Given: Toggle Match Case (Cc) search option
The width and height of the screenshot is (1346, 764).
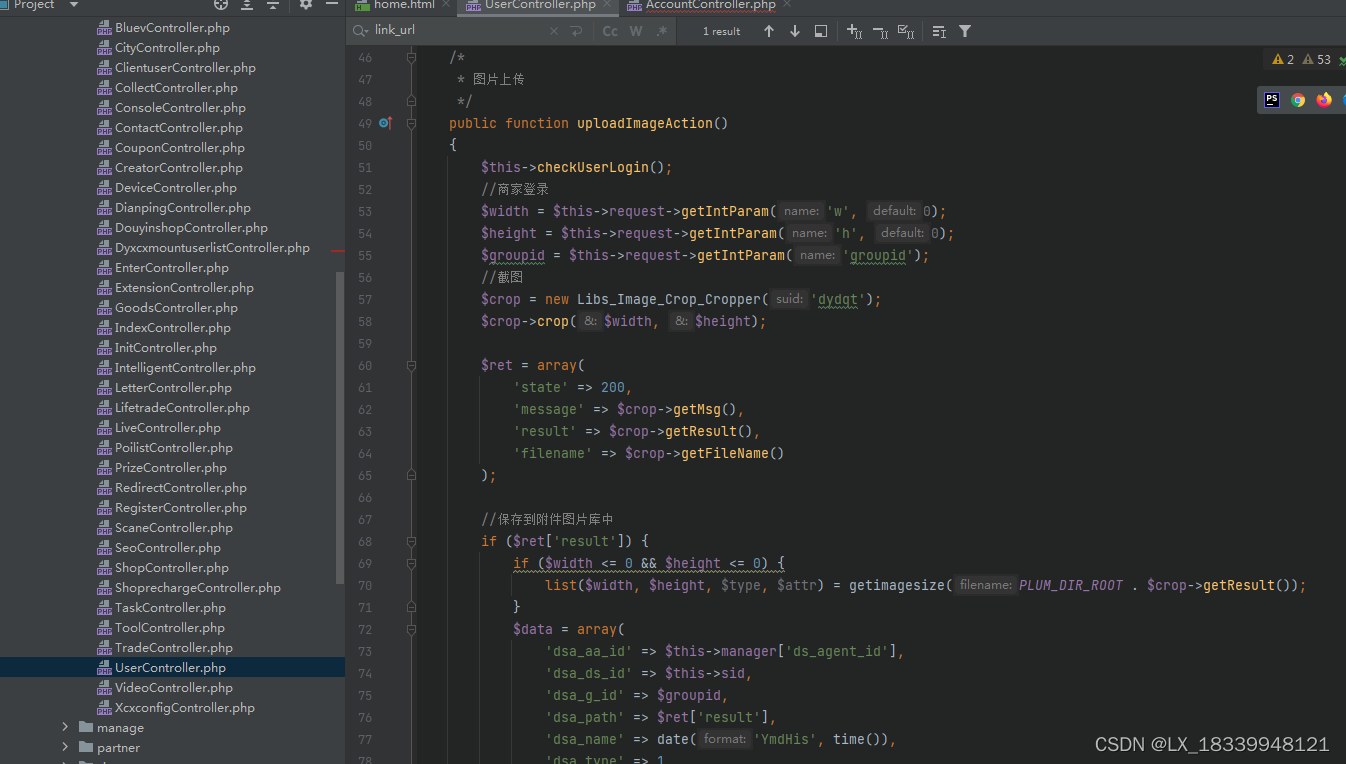Looking at the screenshot, I should pos(610,31).
